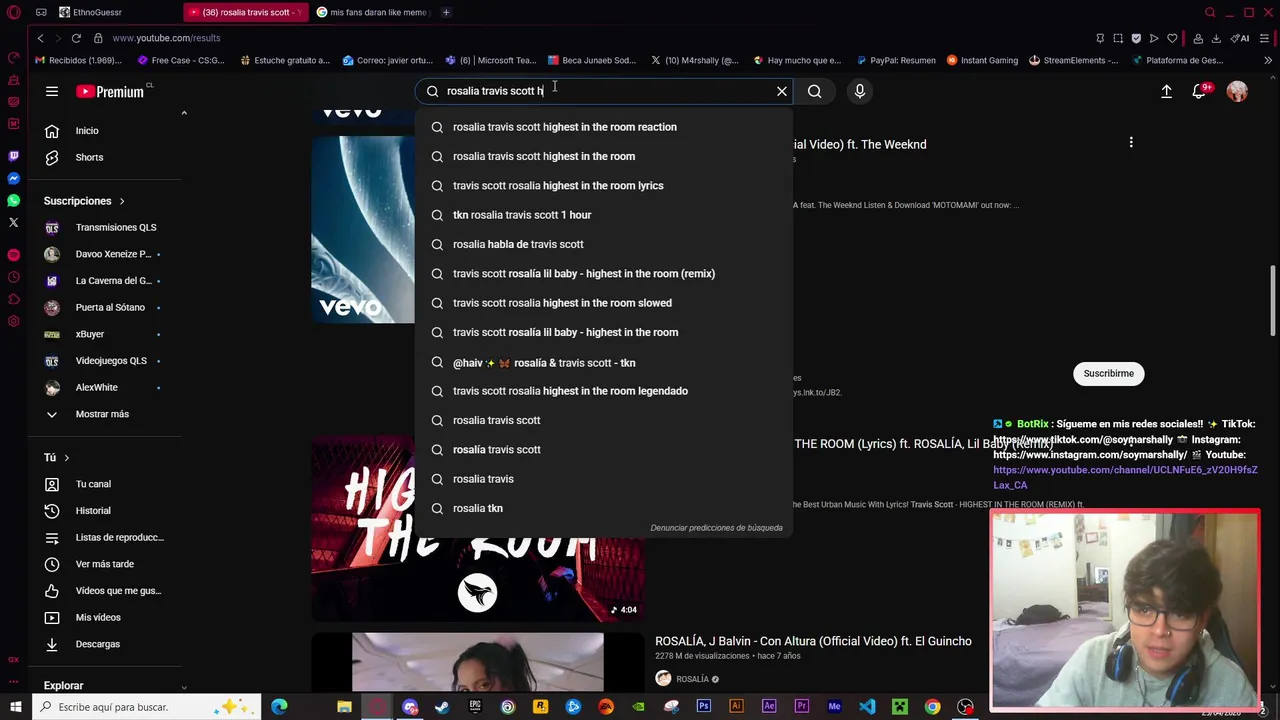Open the Opera menu logo
The width and height of the screenshot is (1280, 720).
[x=13, y=13]
